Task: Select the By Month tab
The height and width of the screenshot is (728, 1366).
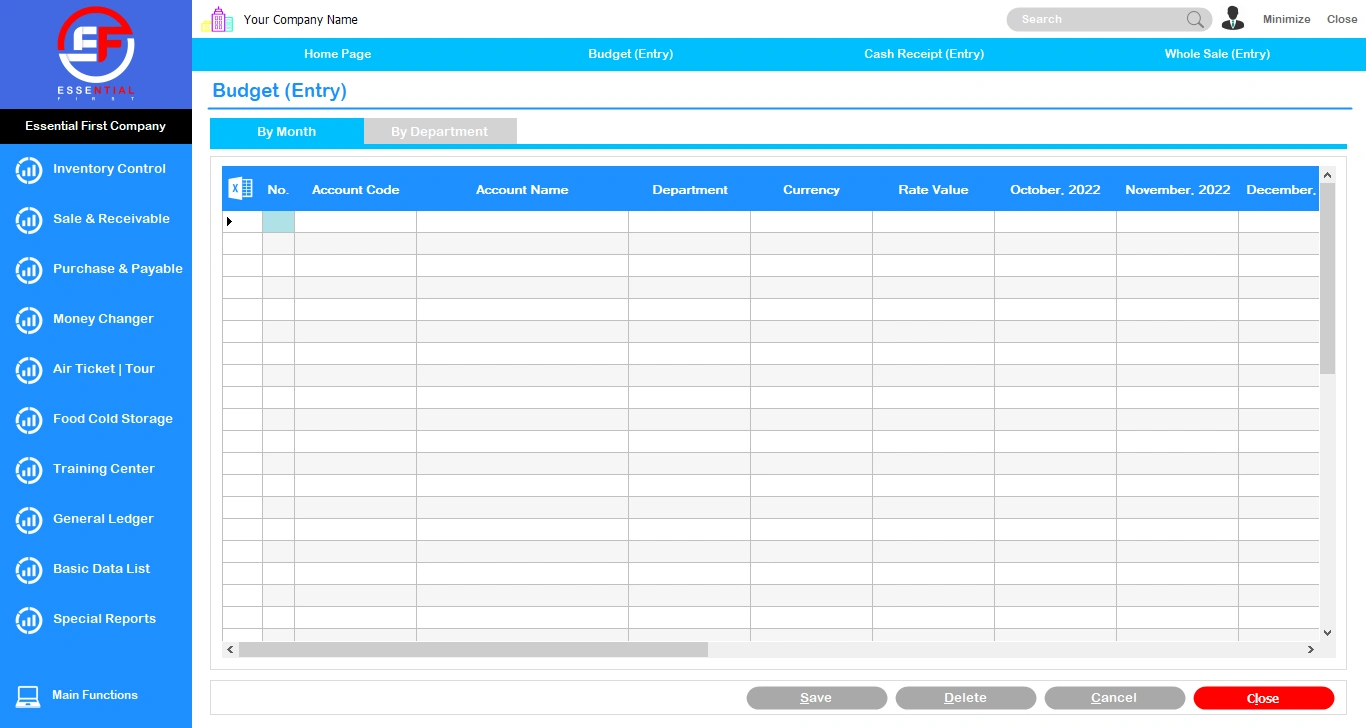Action: click(286, 131)
